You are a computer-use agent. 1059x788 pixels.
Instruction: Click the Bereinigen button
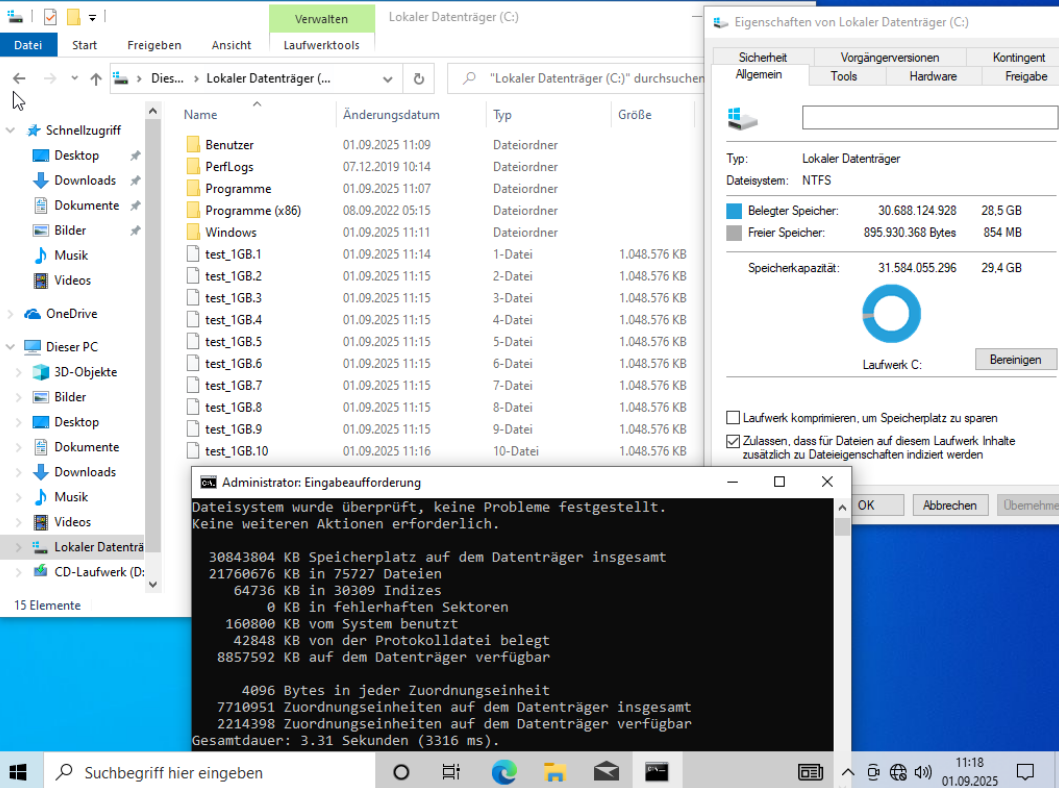1014,359
